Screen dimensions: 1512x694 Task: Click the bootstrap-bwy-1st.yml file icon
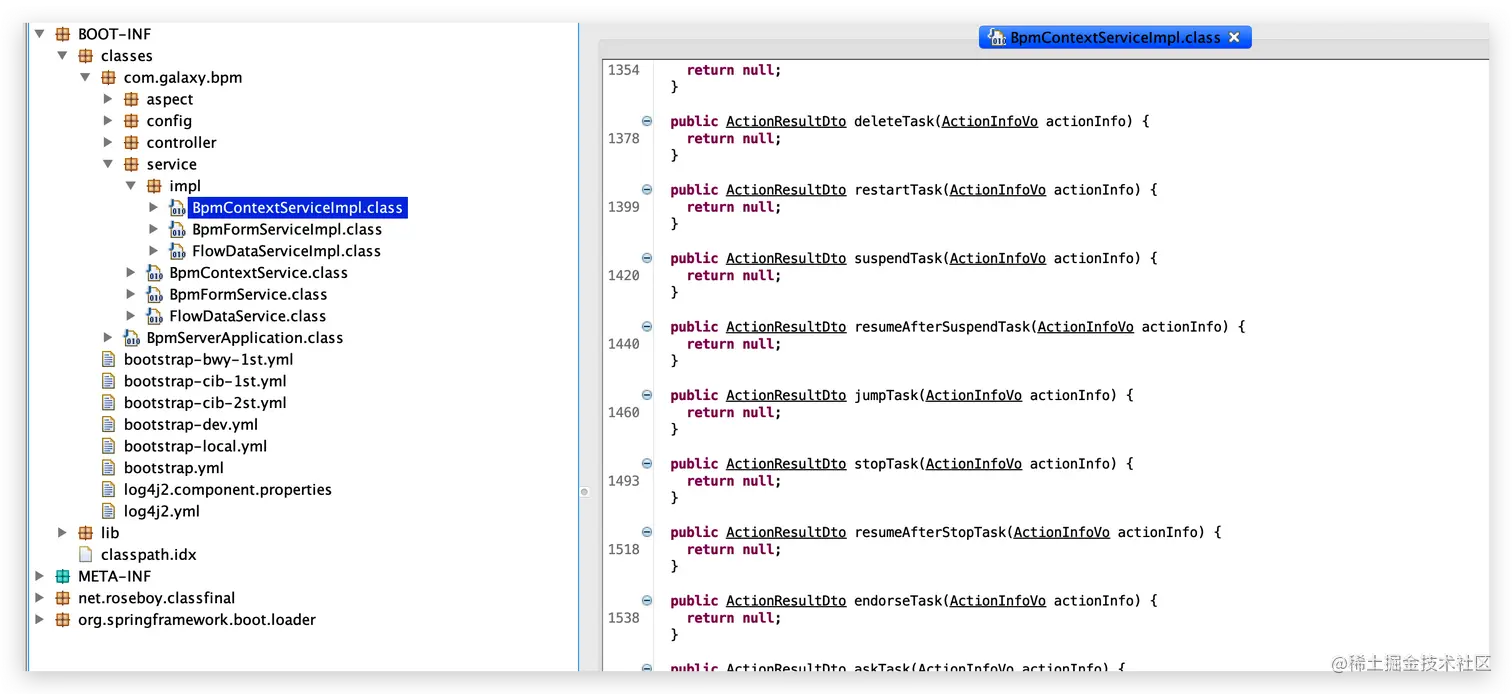(109, 360)
